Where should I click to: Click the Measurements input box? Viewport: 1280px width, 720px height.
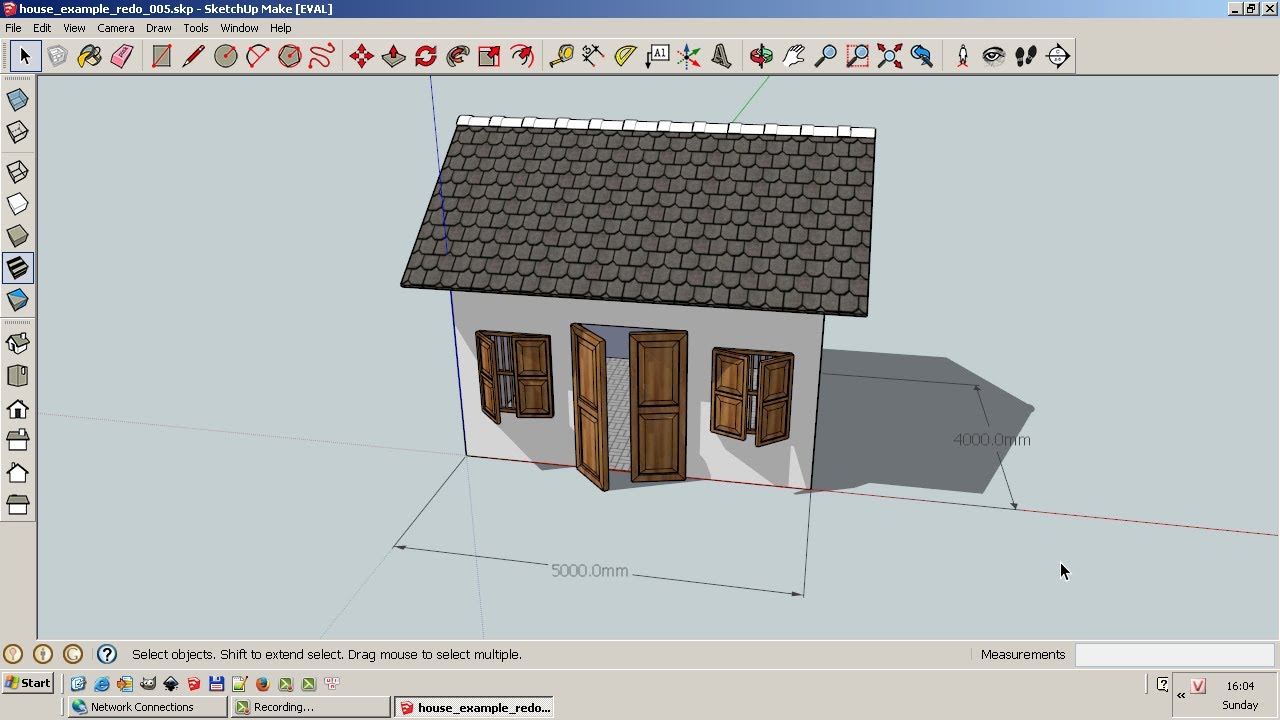1174,655
